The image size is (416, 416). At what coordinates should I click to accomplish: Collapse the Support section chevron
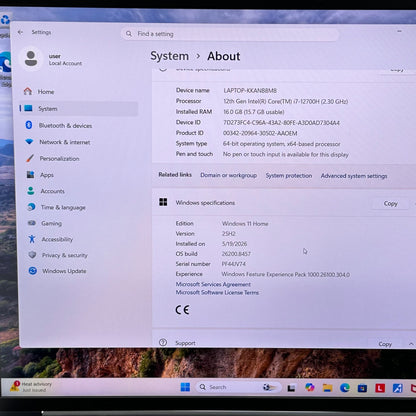click(411, 344)
